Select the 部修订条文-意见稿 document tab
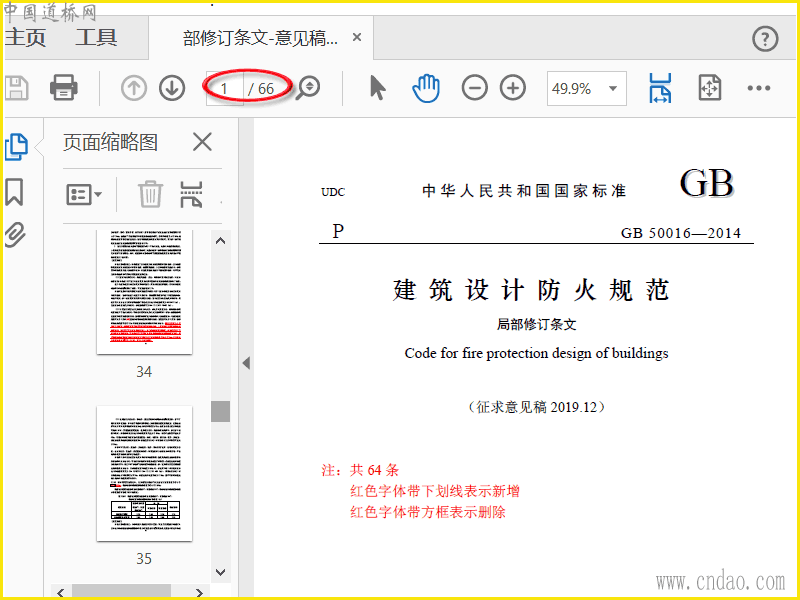 click(261, 38)
